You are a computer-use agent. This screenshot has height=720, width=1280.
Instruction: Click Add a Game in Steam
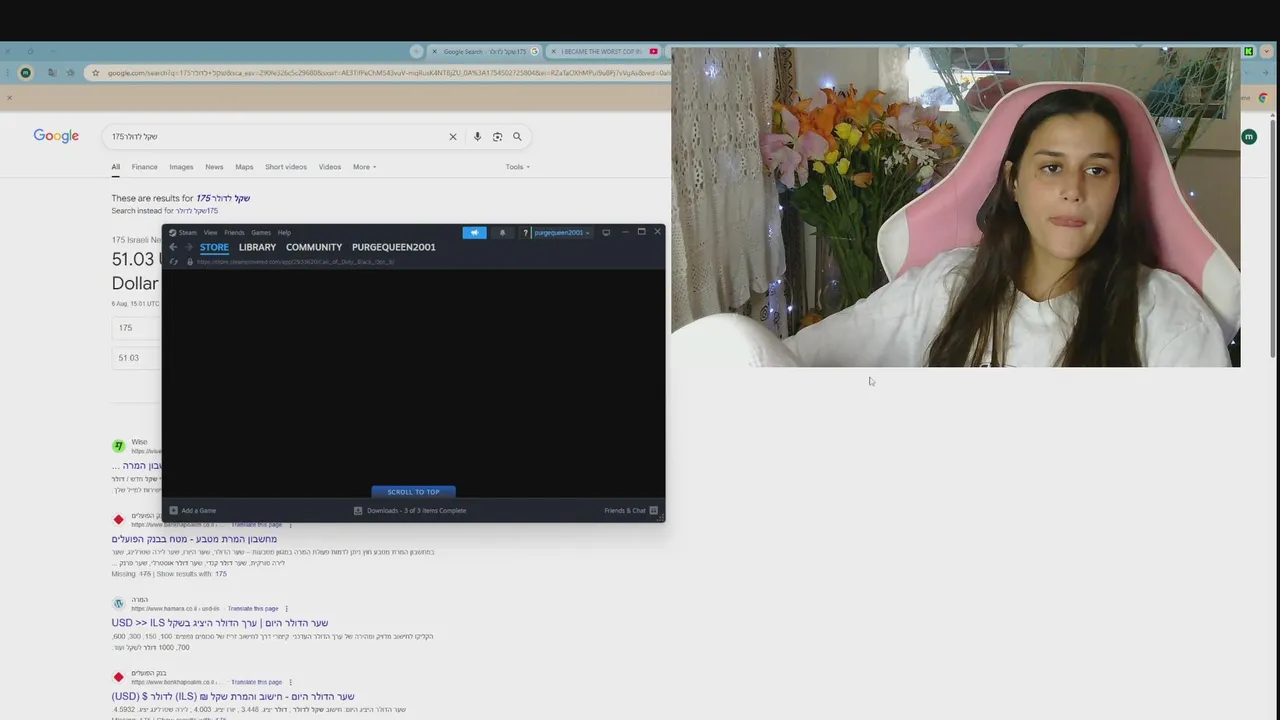point(192,510)
